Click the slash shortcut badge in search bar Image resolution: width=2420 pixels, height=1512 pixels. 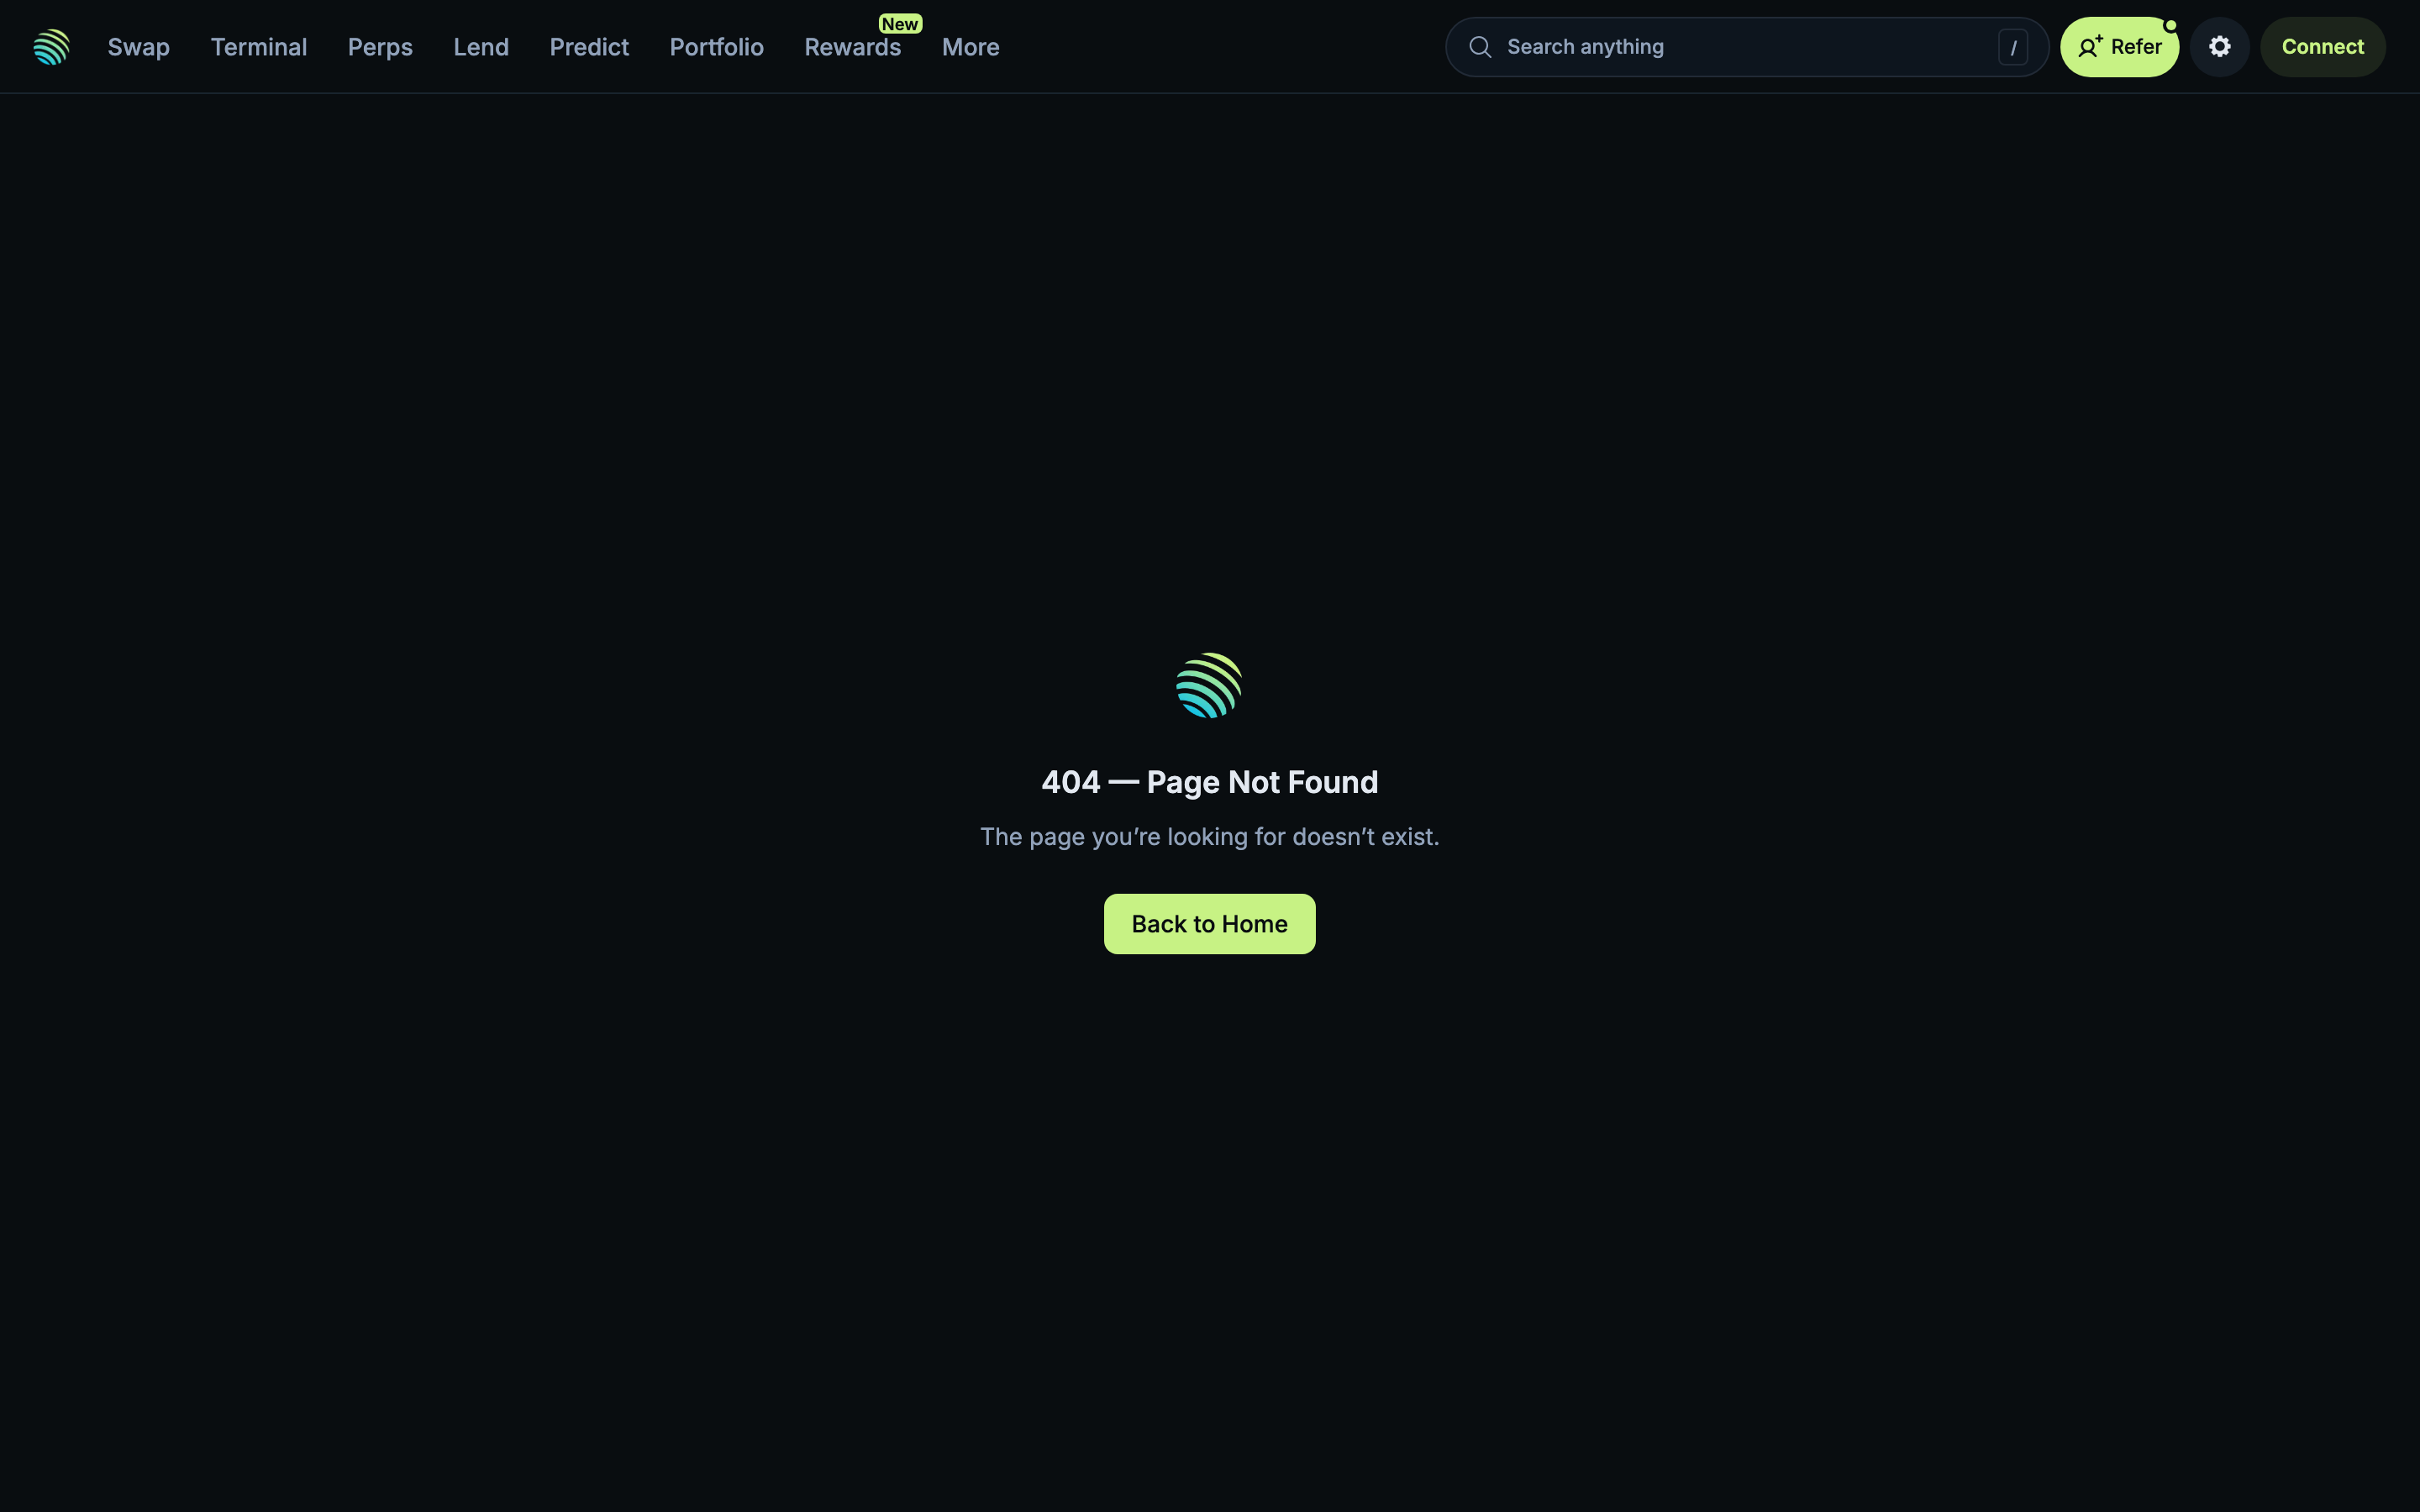[2013, 46]
